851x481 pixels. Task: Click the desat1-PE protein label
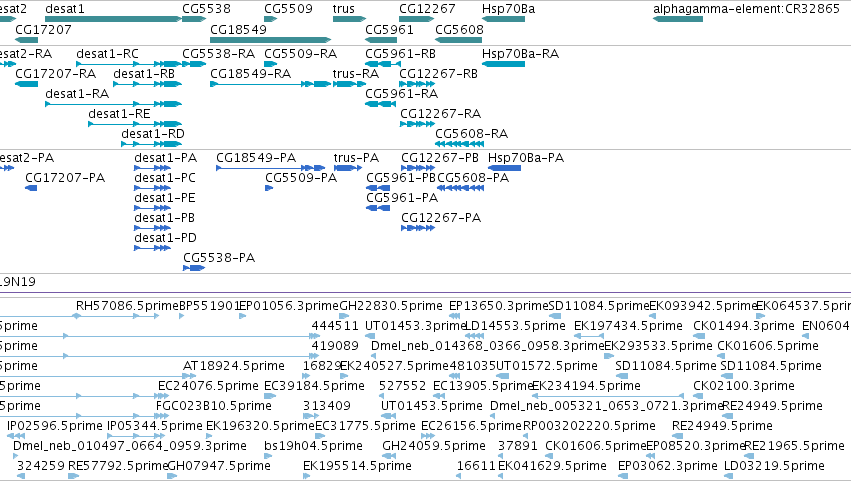(165, 198)
